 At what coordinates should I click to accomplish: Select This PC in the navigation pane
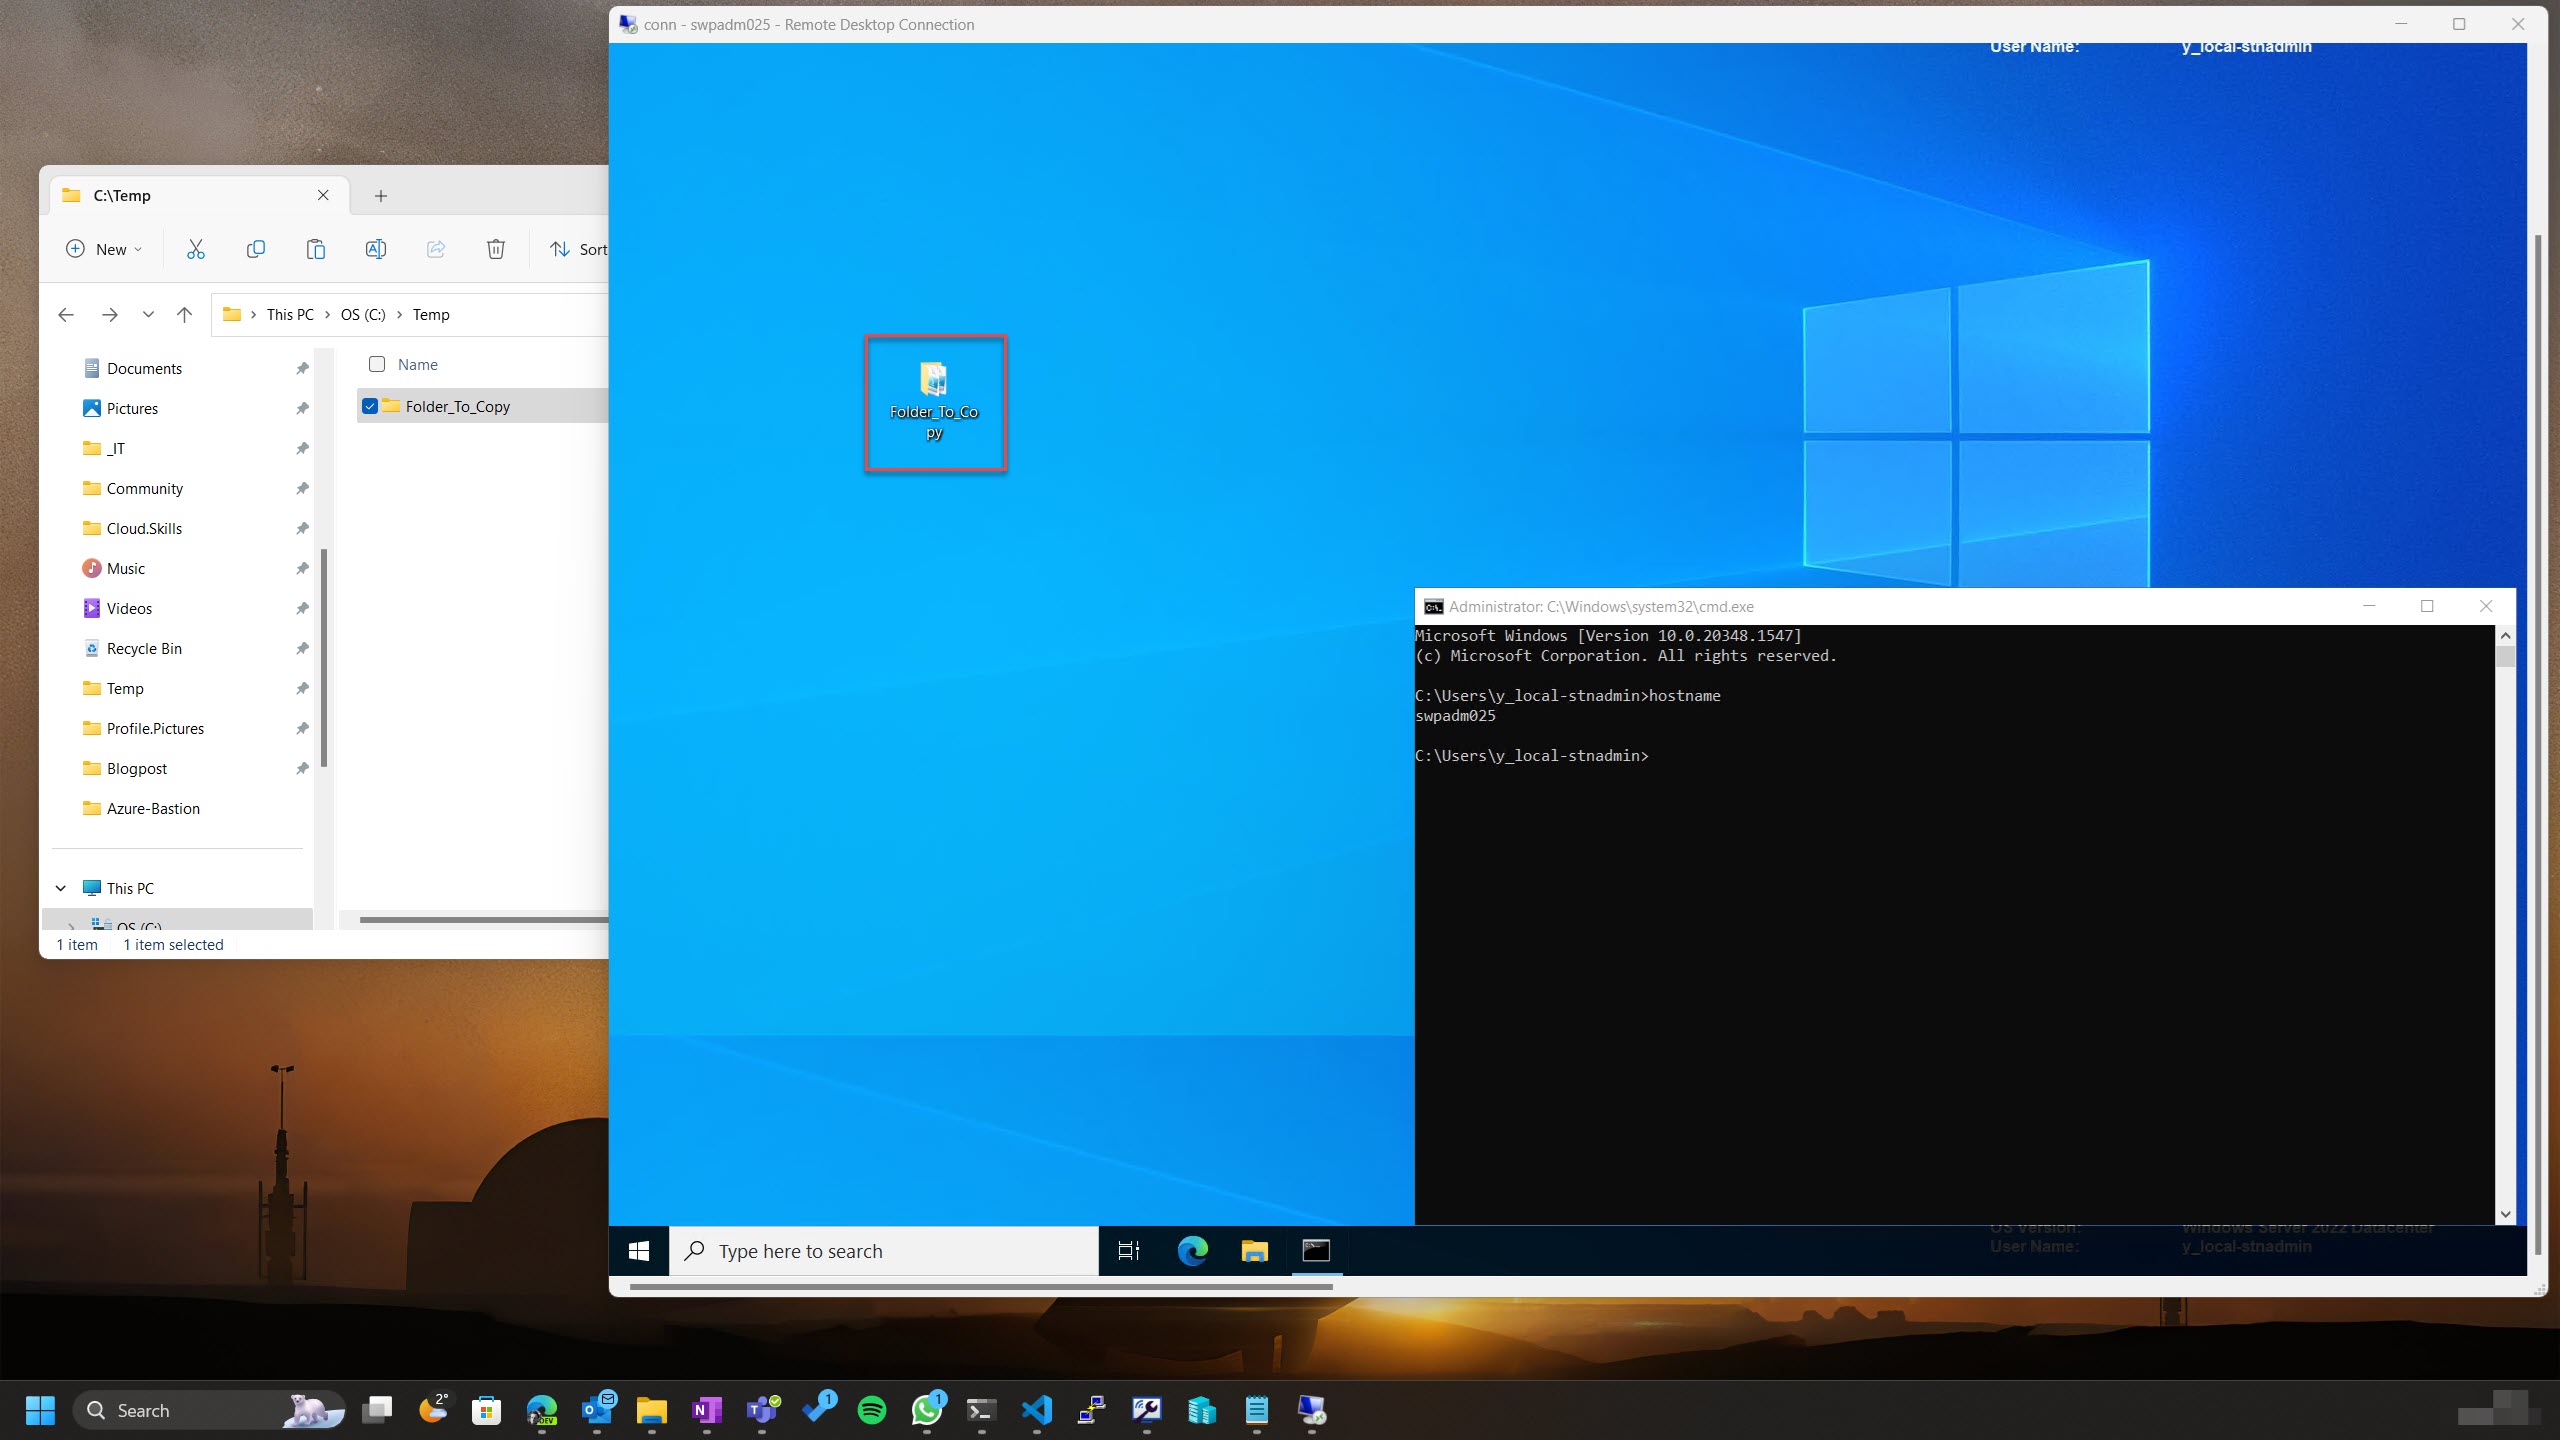coord(130,888)
